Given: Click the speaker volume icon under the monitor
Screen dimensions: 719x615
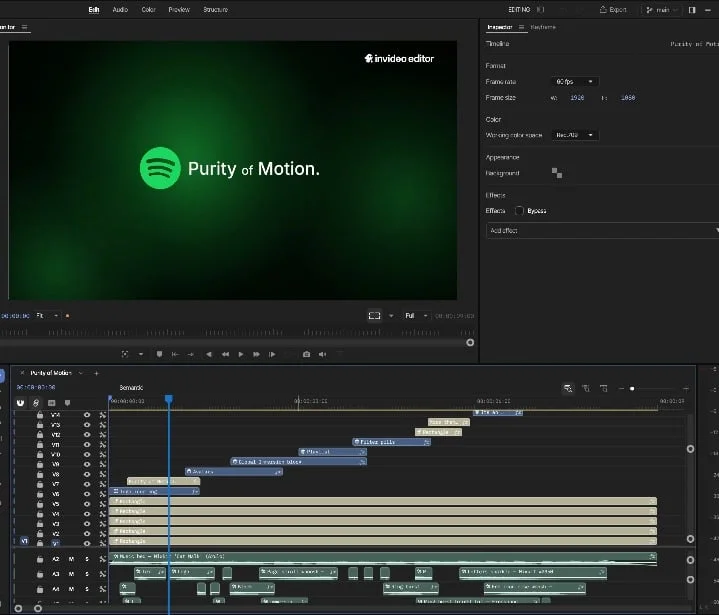Looking at the screenshot, I should coord(322,354).
